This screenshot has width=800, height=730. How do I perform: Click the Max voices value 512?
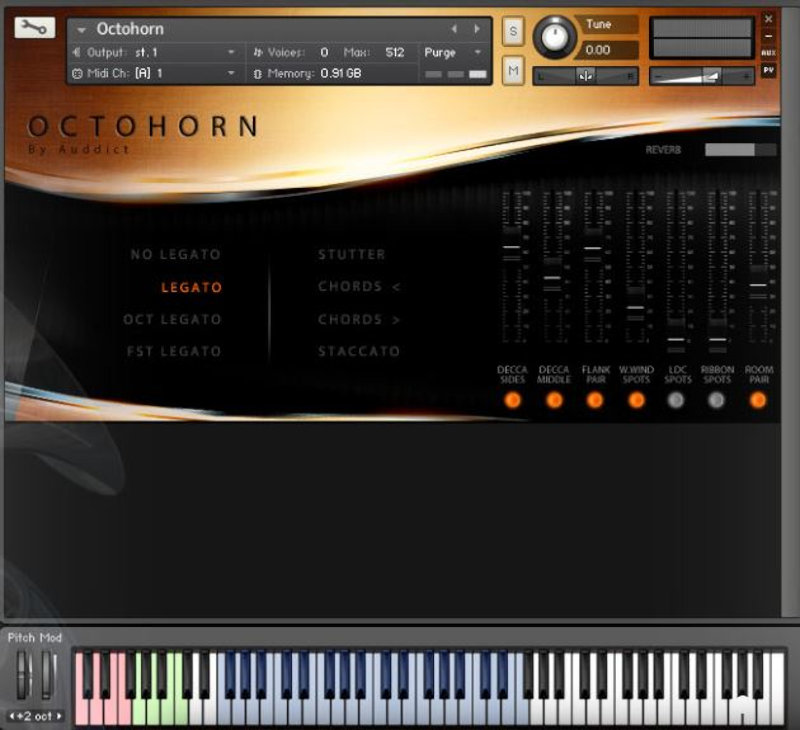pyautogui.click(x=394, y=53)
